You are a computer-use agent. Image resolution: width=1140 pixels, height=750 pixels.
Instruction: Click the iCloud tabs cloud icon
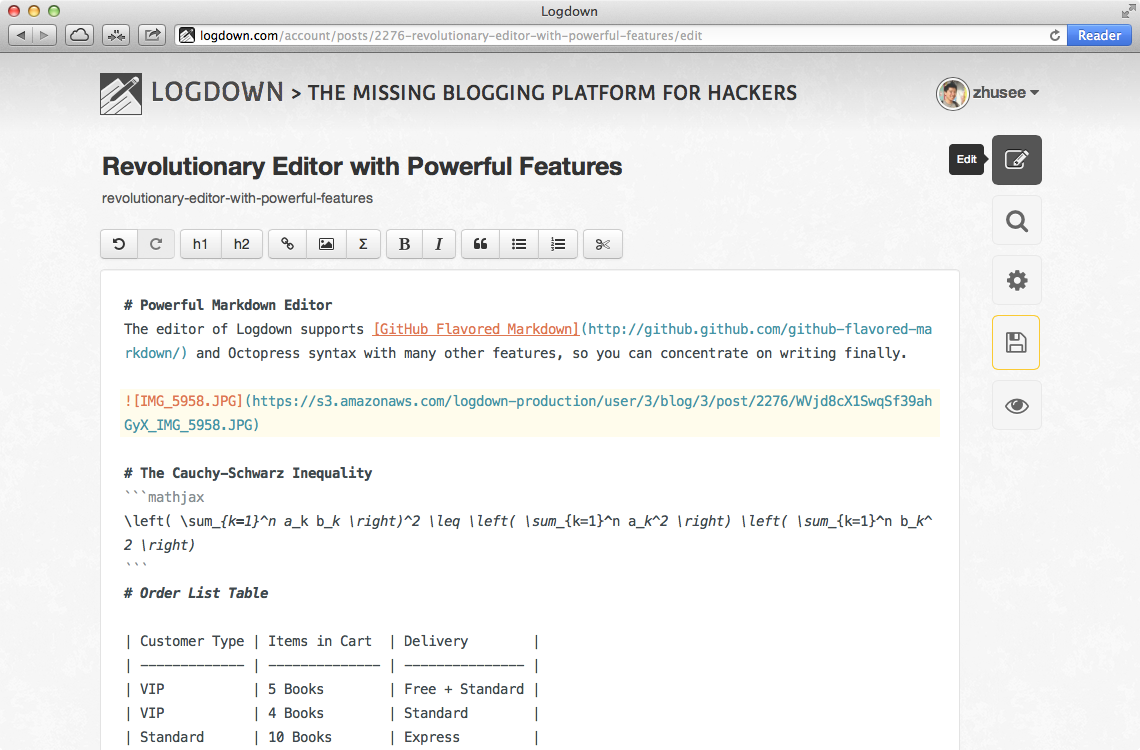point(79,35)
